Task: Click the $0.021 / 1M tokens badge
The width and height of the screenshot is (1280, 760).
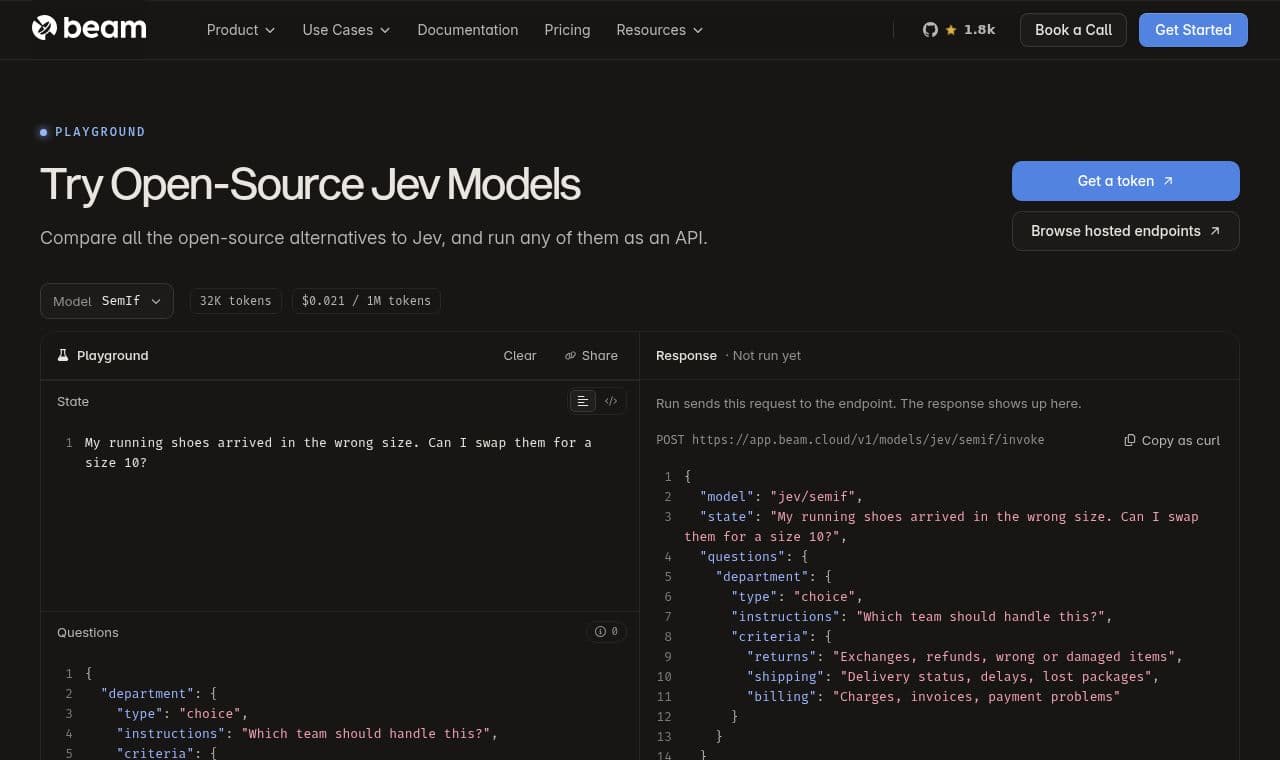Action: coord(366,301)
